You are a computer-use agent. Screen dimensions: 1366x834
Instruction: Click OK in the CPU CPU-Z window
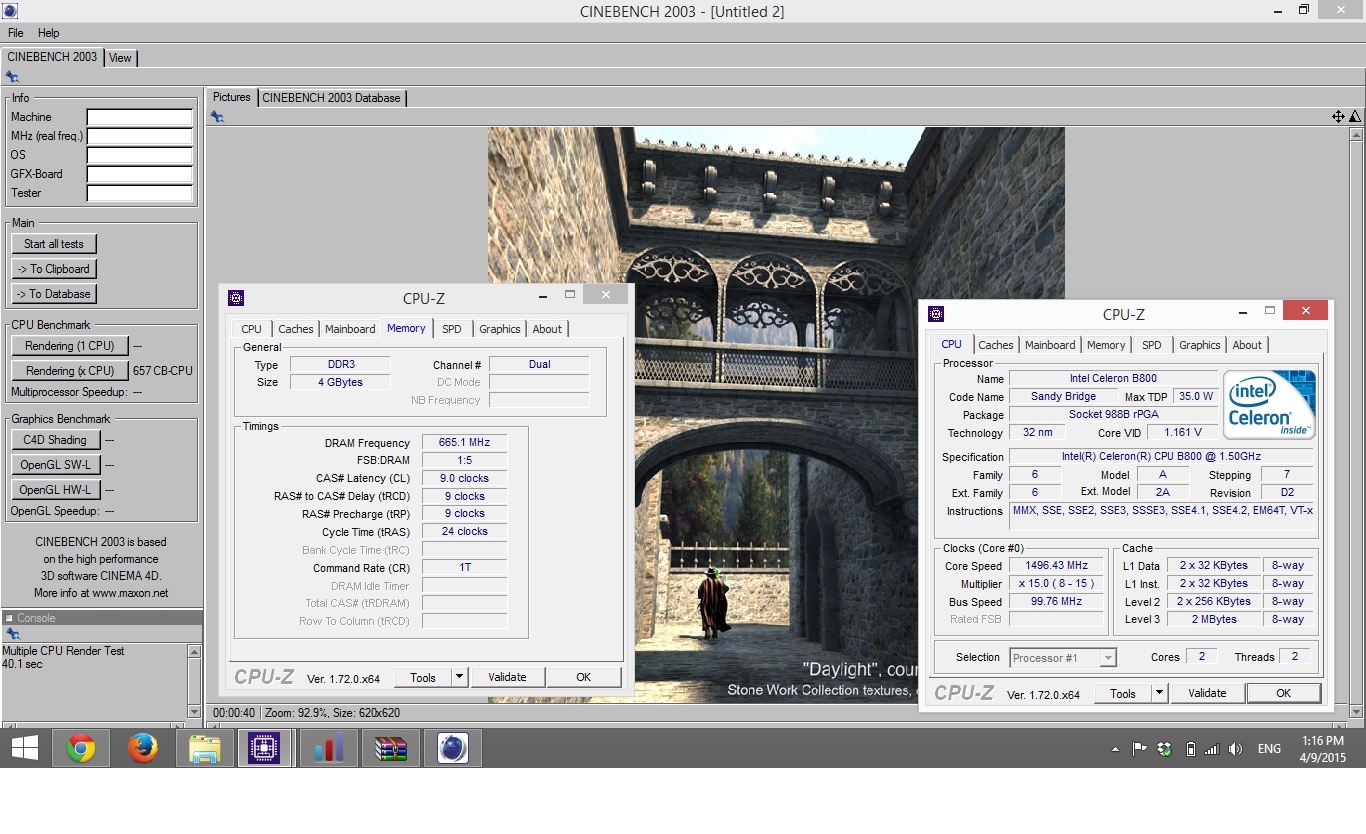(x=1283, y=693)
